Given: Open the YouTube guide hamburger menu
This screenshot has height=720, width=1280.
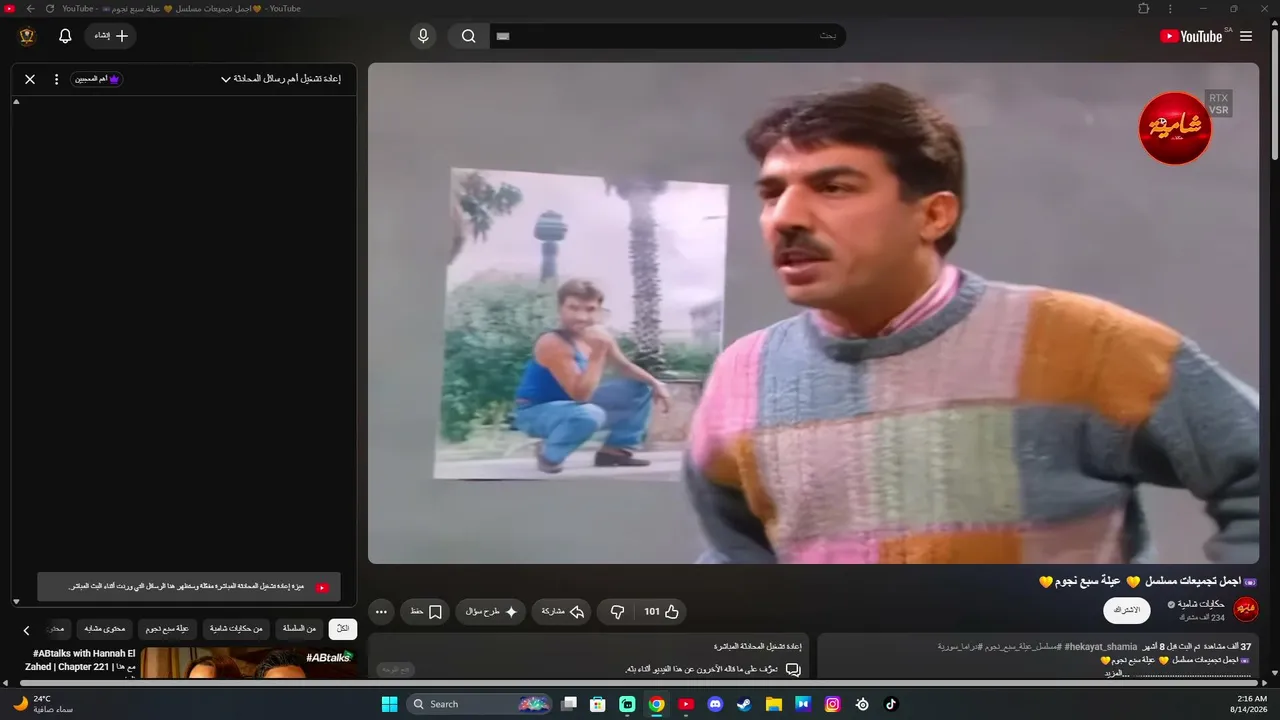Looking at the screenshot, I should pos(1246,36).
